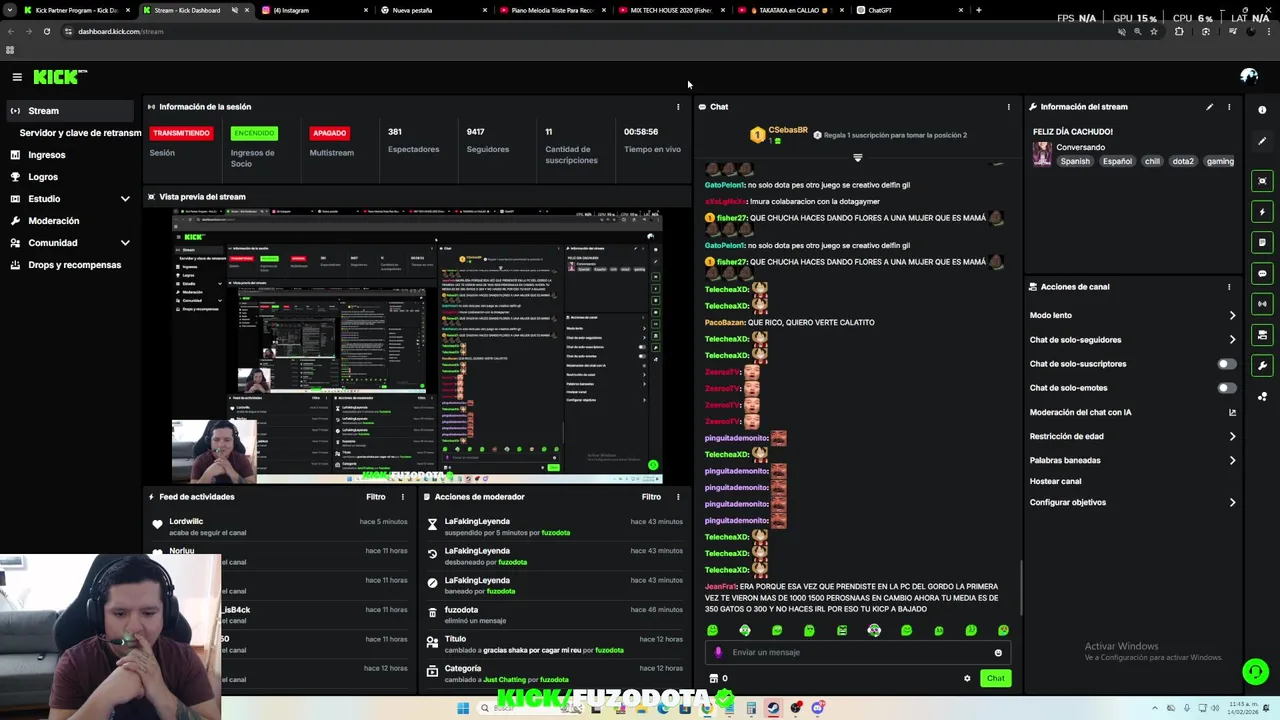Open Feed de actividades three-dot menu
The width and height of the screenshot is (1280, 720).
tap(403, 497)
